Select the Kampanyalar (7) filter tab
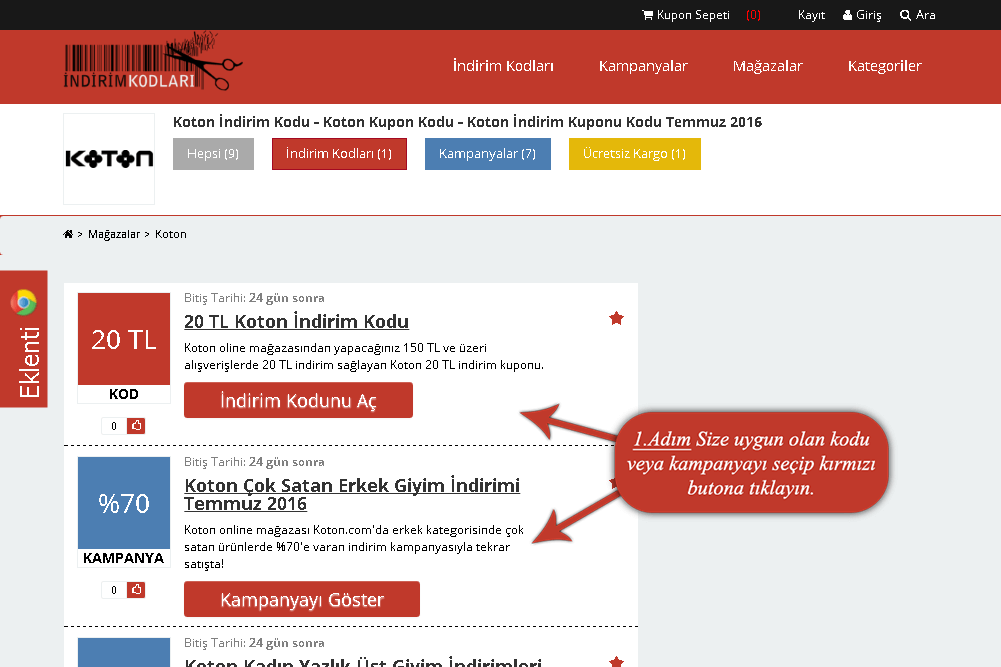The height and width of the screenshot is (667, 1001). [488, 154]
